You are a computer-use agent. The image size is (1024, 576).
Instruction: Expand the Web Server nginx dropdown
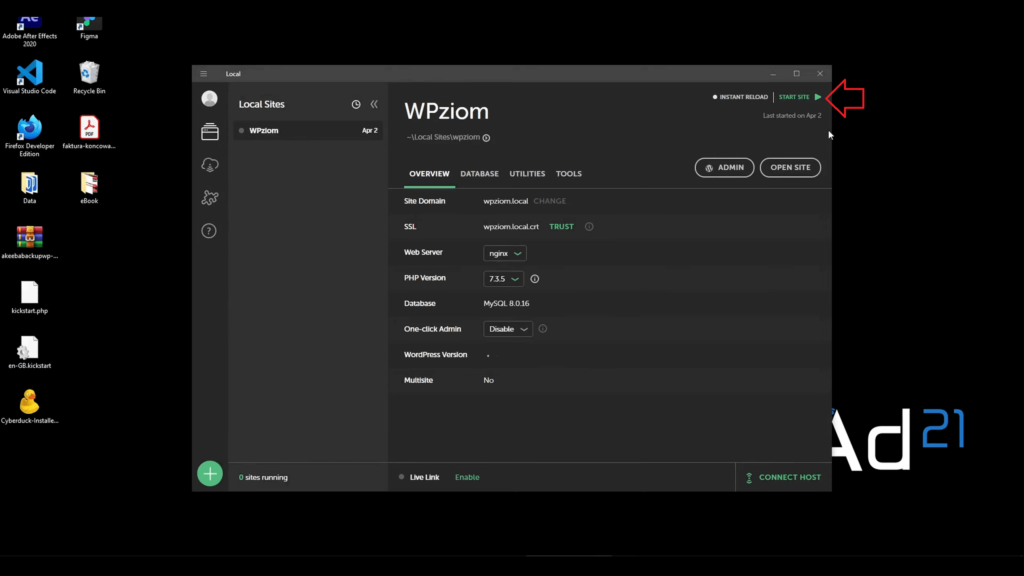tap(505, 253)
